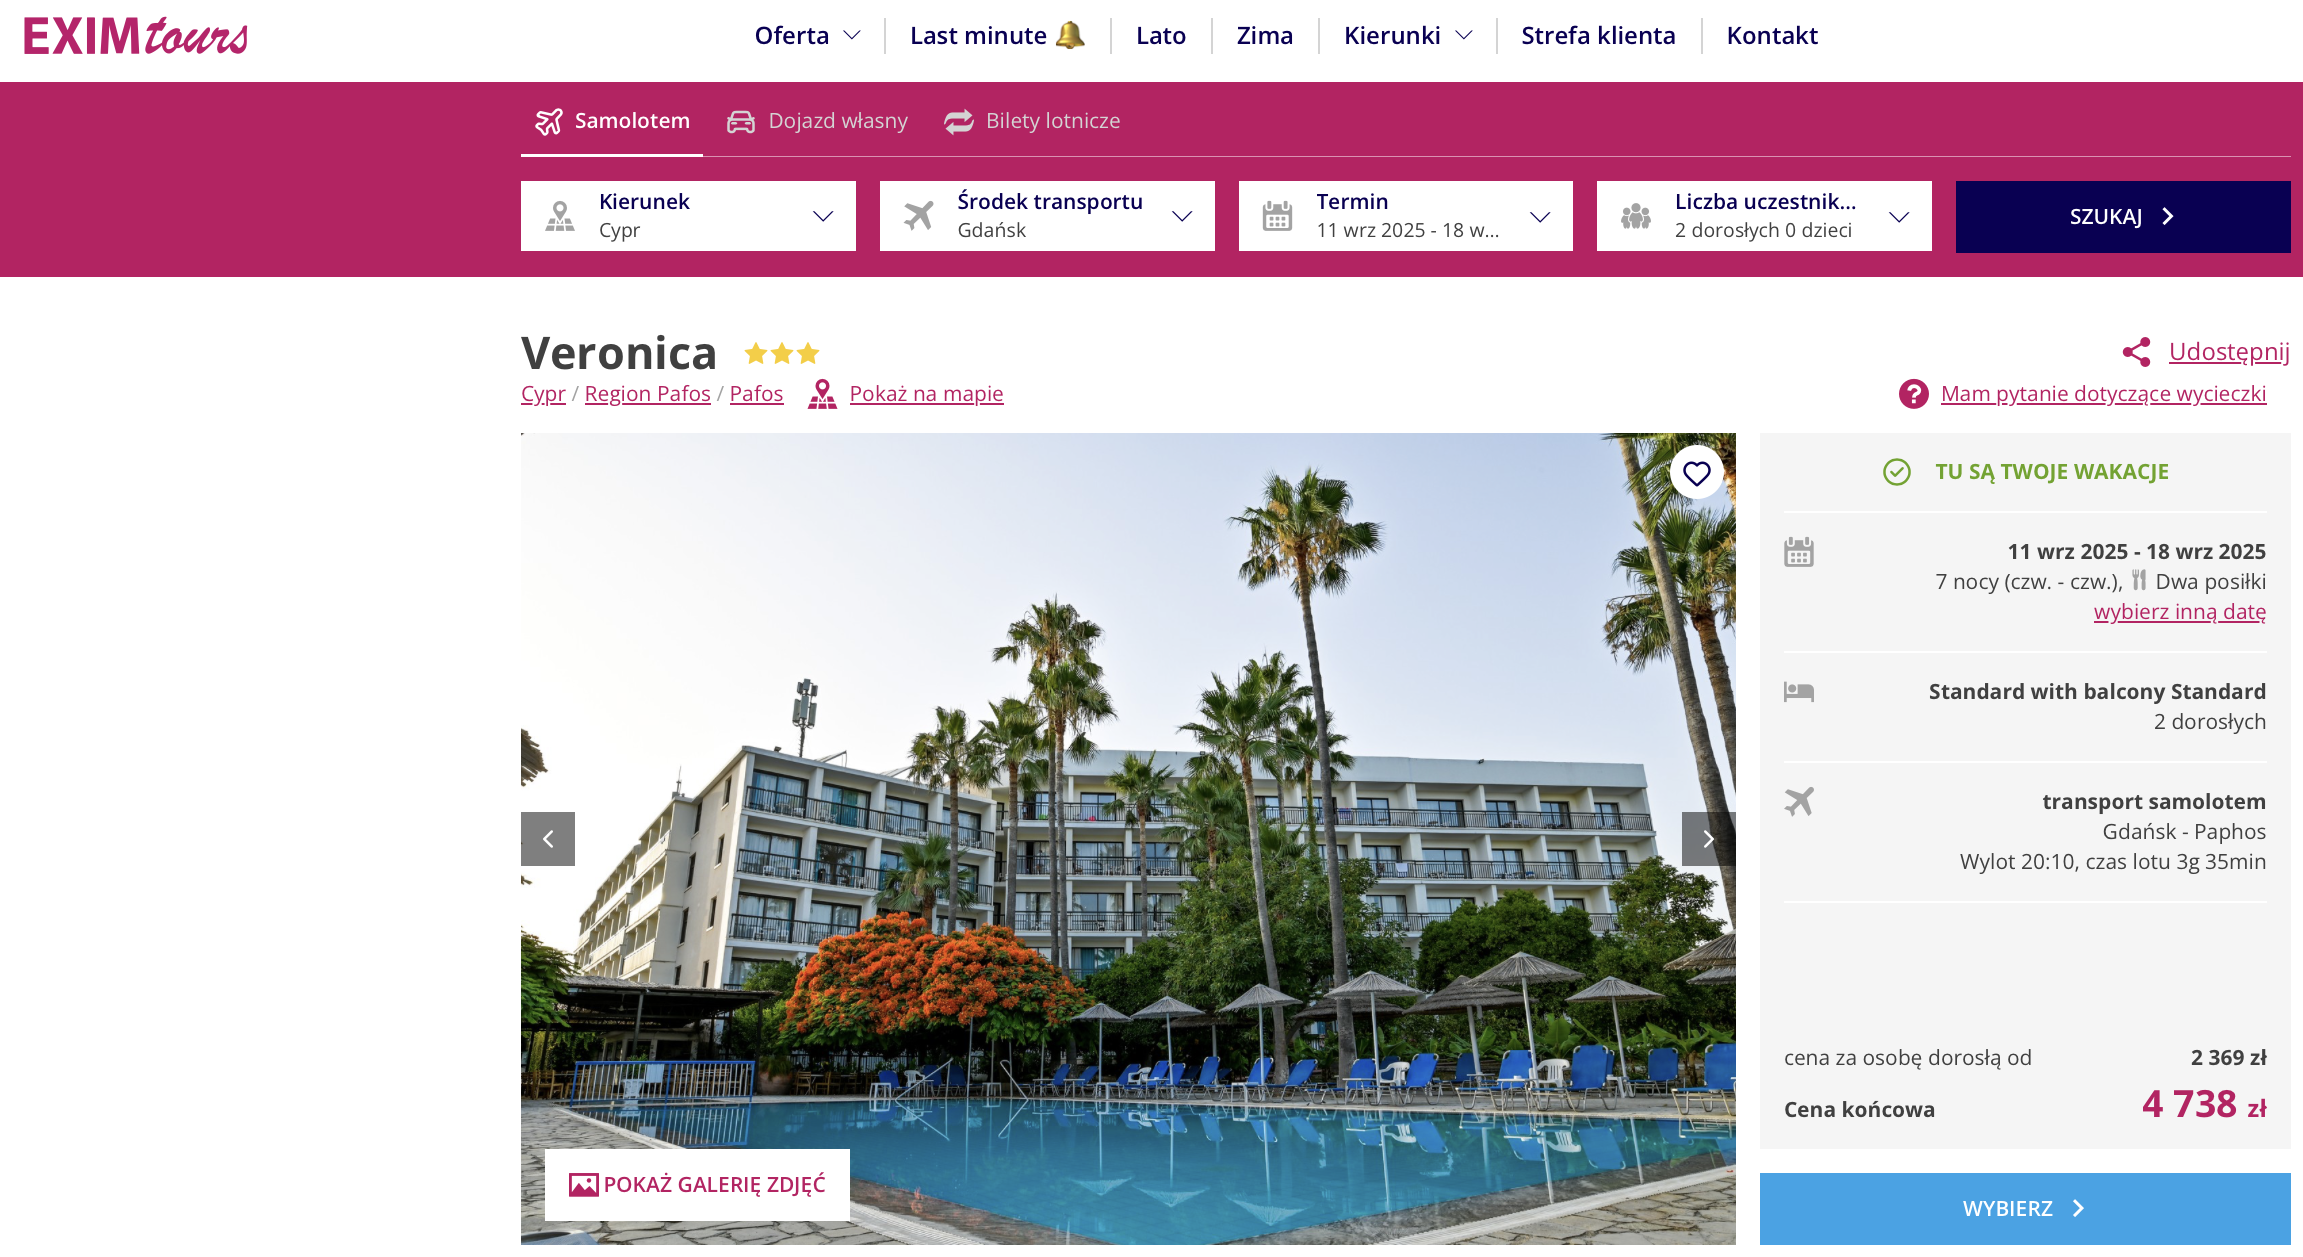Click the gallery picture icon on photo
This screenshot has width=2303, height=1257.
tap(583, 1185)
